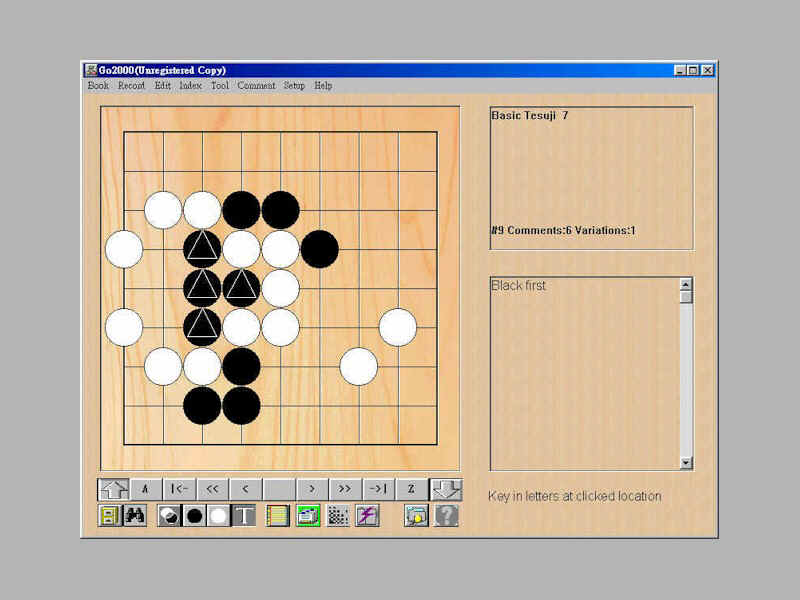Maximize the Go2000 window
Image resolution: width=800 pixels, height=600 pixels.
[692, 70]
